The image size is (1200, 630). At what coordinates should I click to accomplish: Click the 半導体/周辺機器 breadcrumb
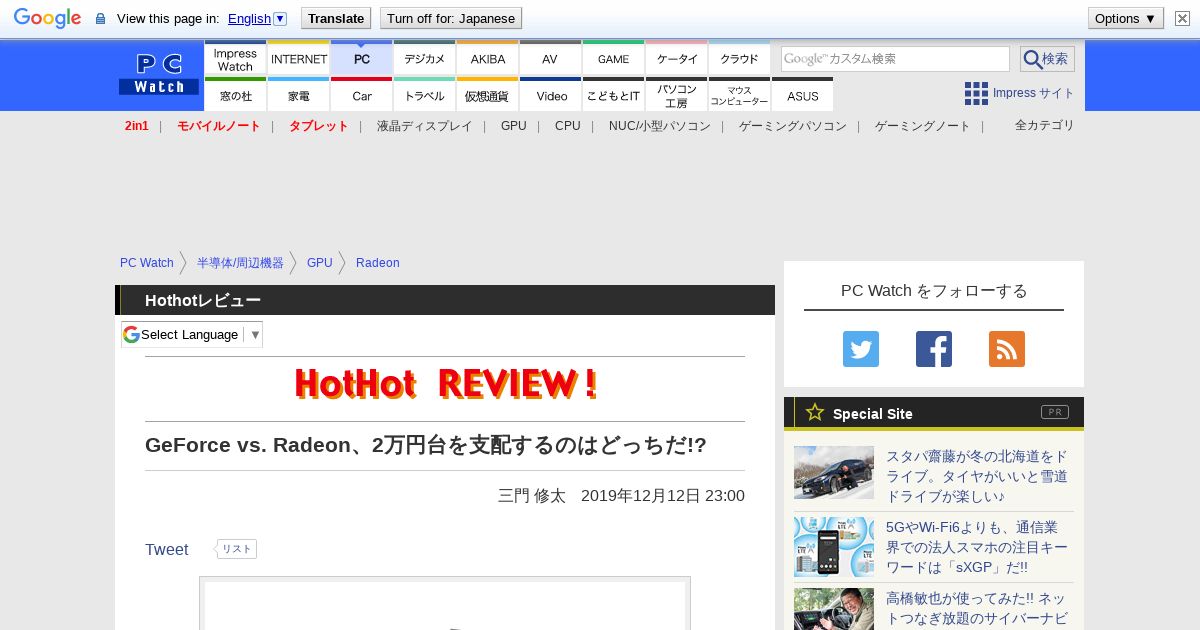[240, 263]
